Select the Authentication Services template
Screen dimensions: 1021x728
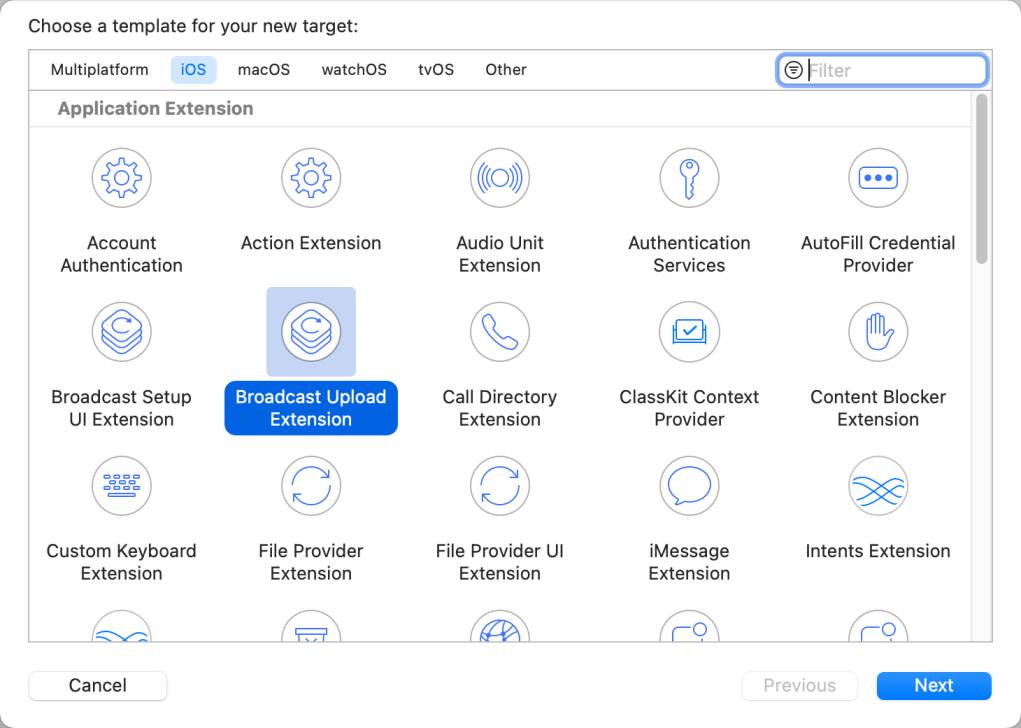(689, 205)
